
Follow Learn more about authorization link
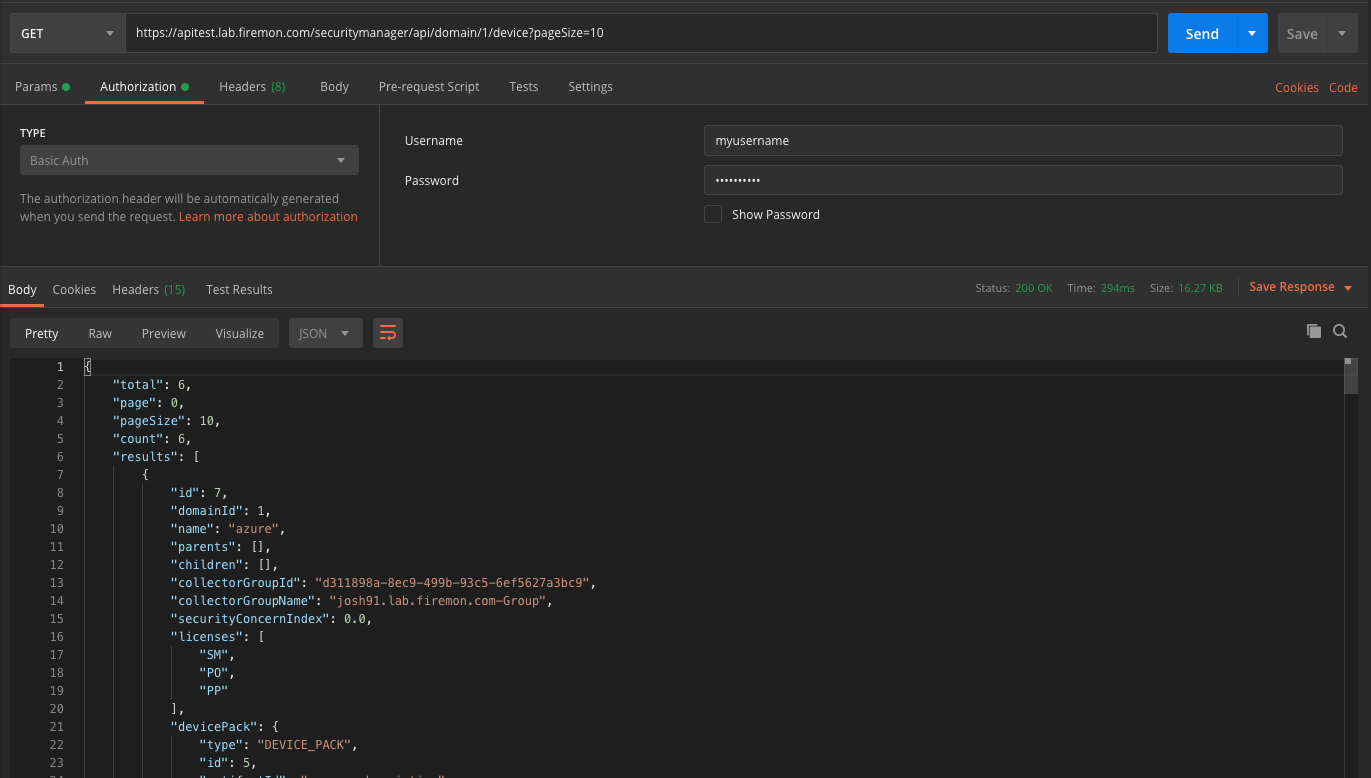point(268,216)
